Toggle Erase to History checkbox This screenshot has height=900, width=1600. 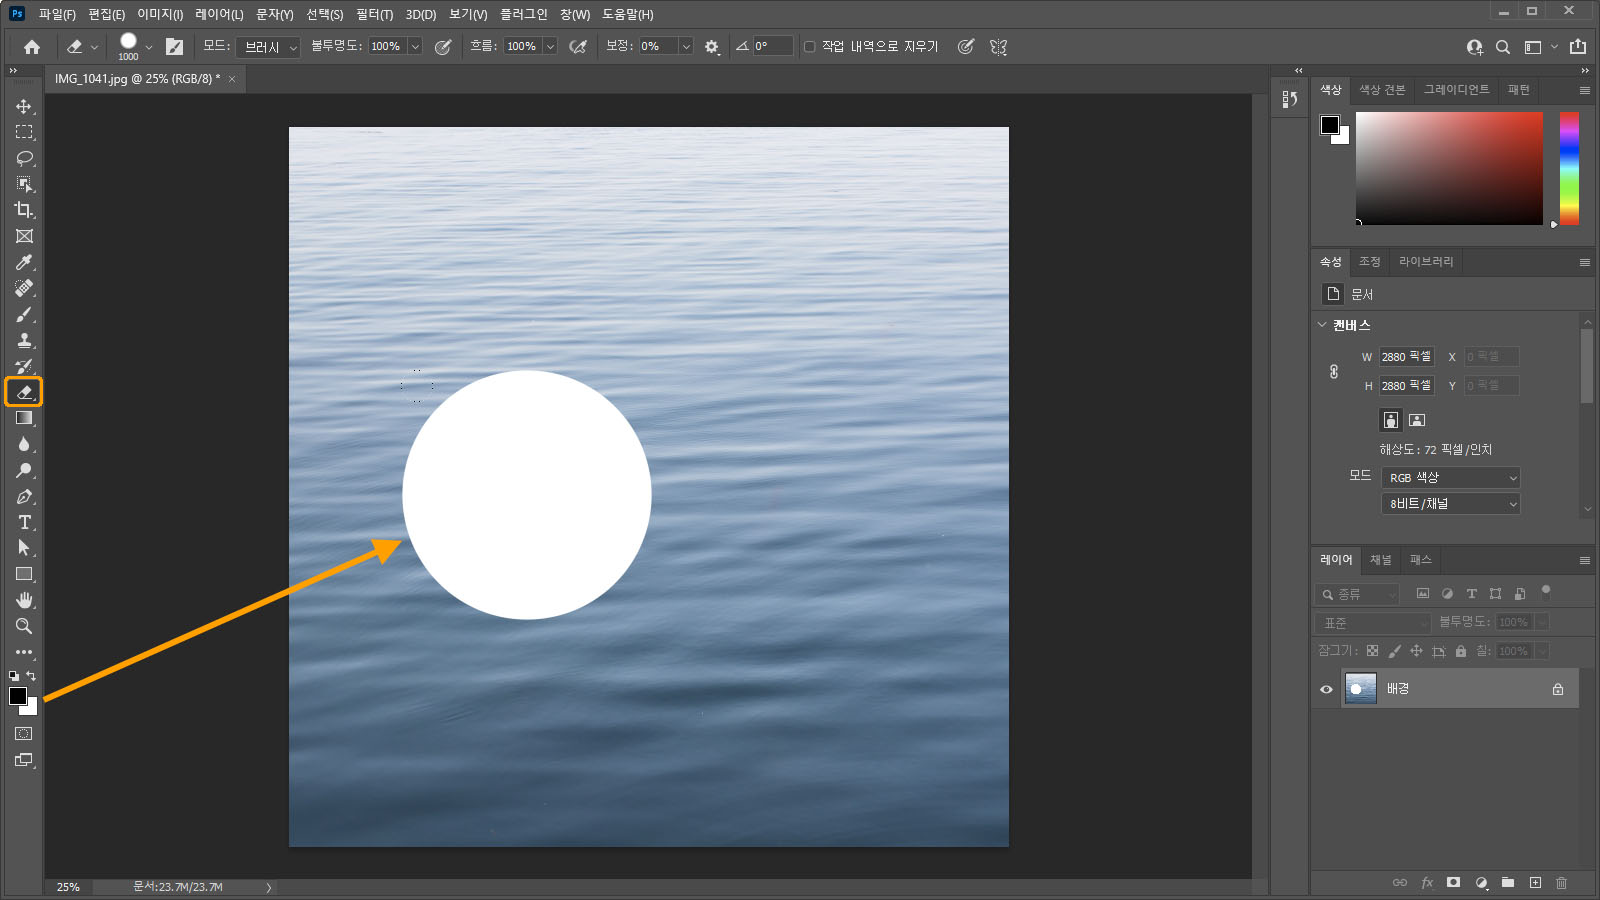click(810, 47)
